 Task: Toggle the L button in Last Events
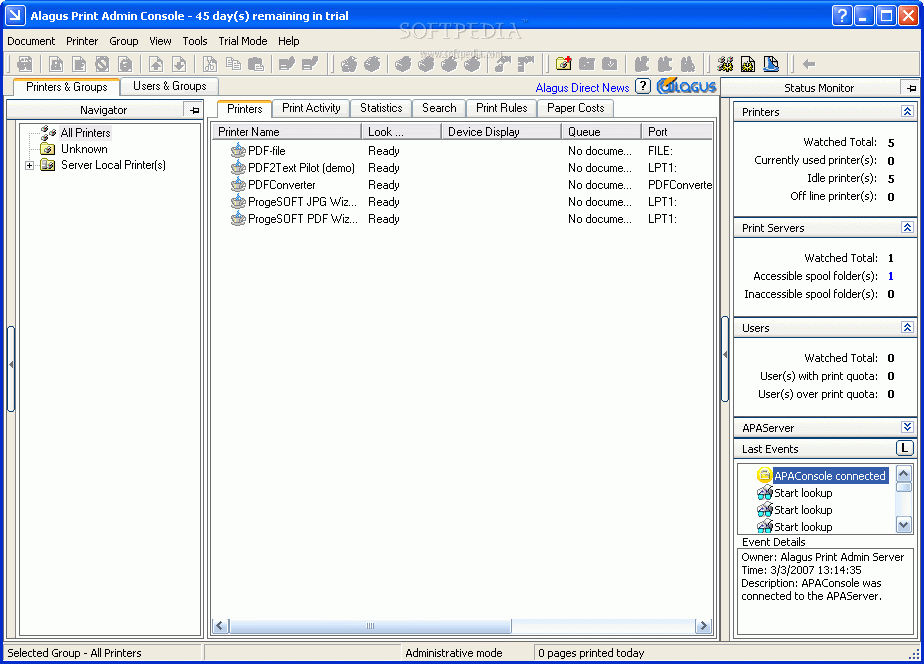click(905, 448)
